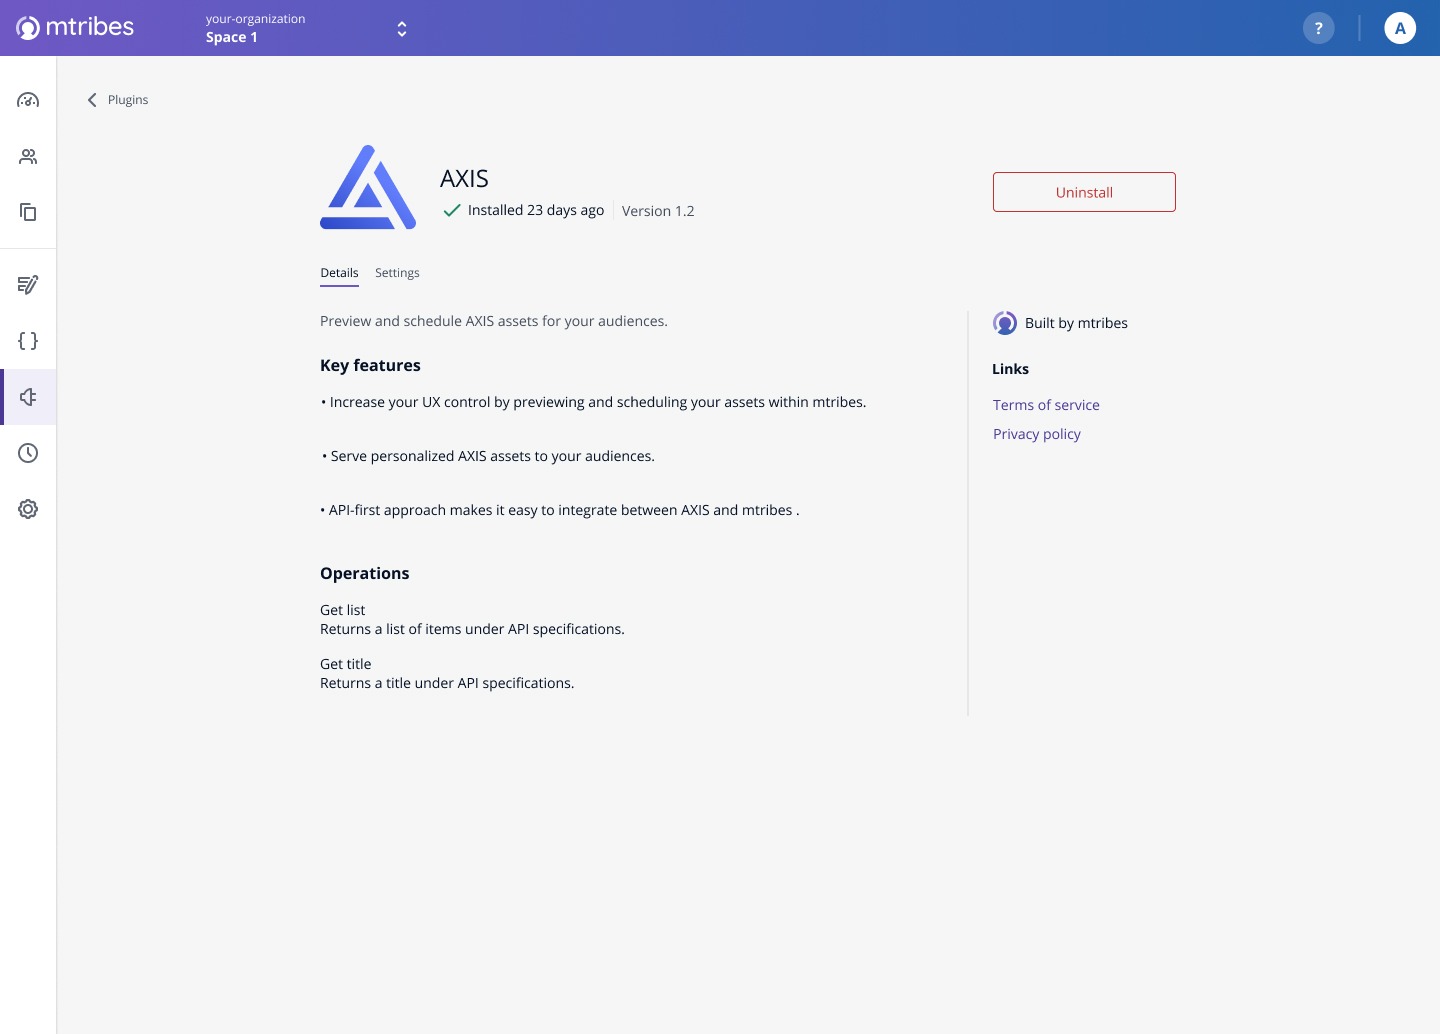Viewport: 1440px width, 1034px height.
Task: Open the help question mark icon
Action: tap(1319, 28)
